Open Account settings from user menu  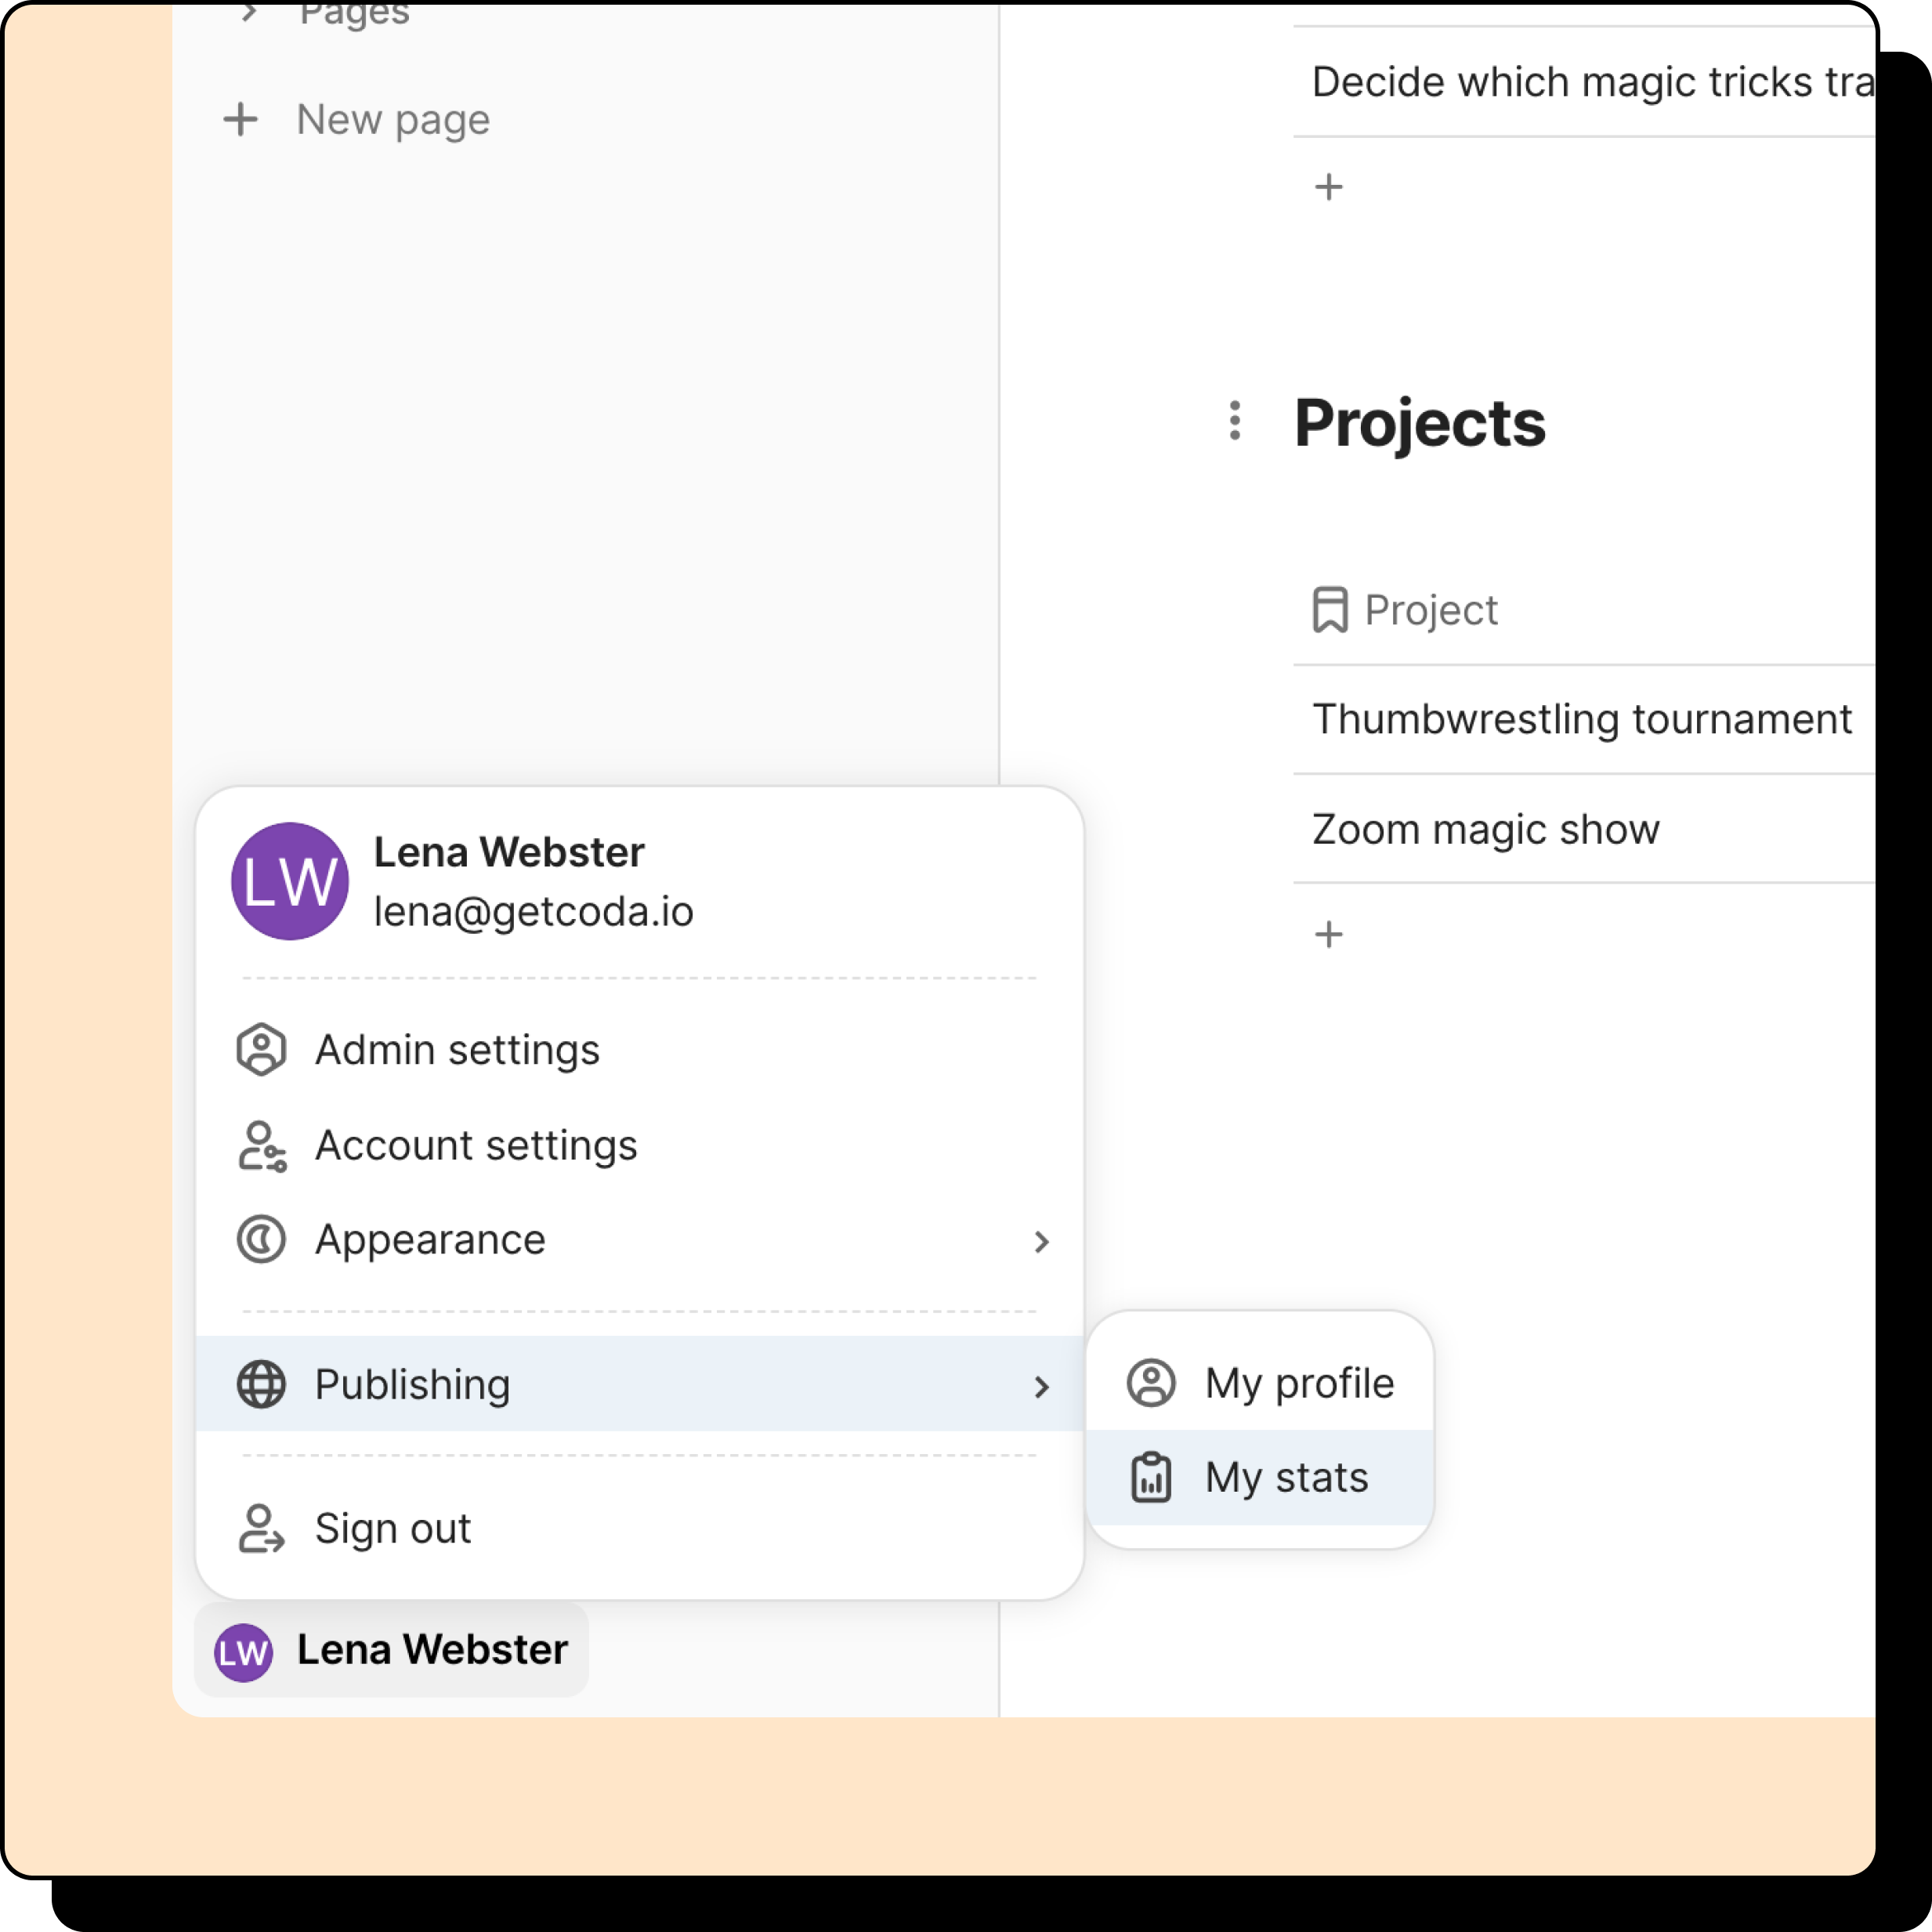point(475,1146)
